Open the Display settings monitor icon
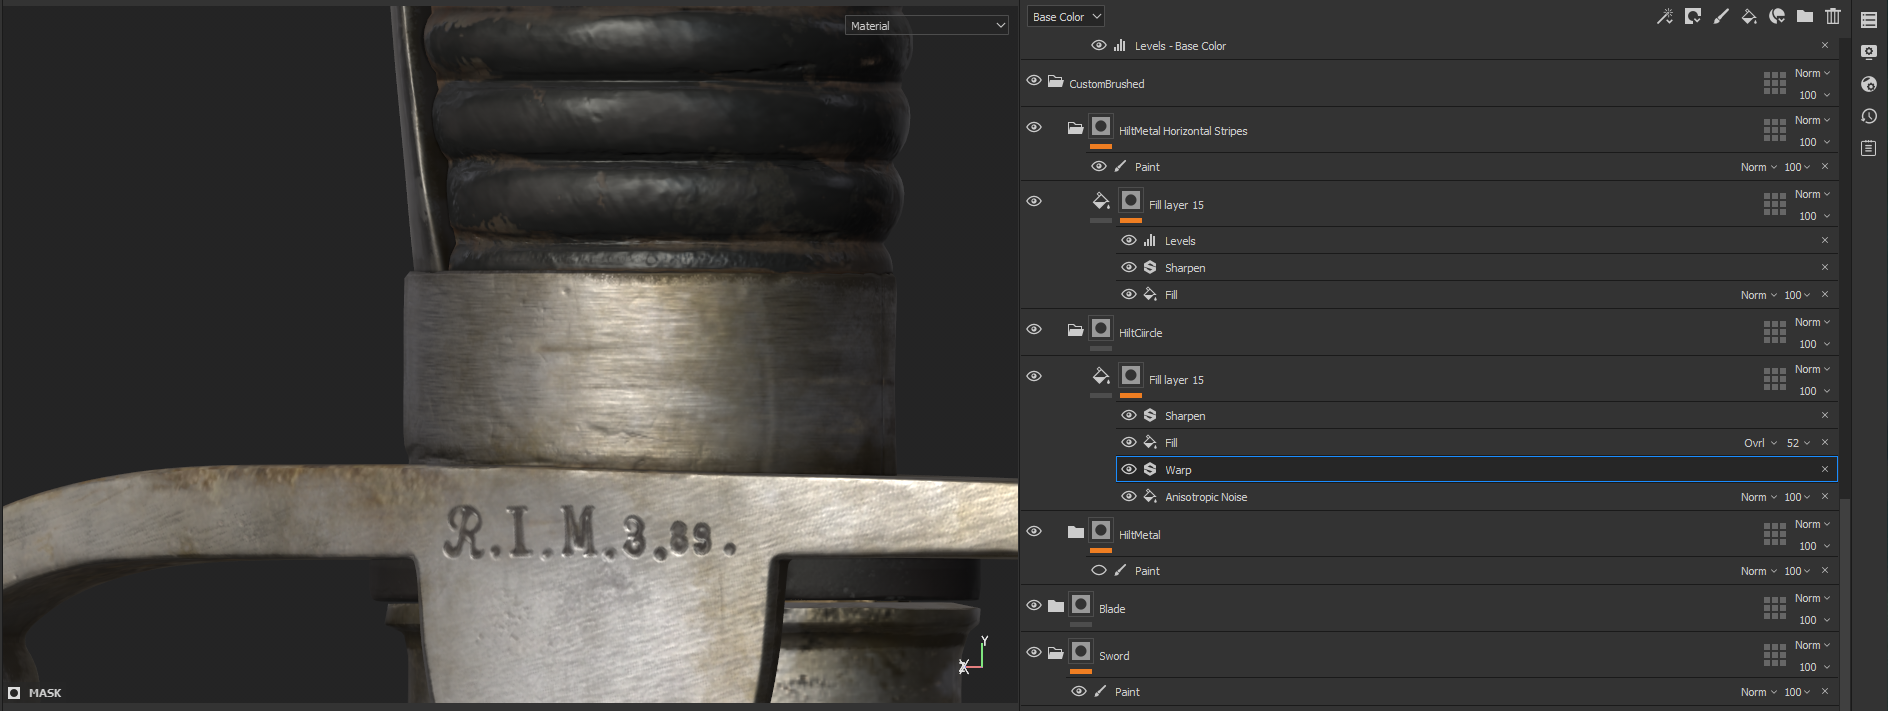 click(x=1868, y=52)
